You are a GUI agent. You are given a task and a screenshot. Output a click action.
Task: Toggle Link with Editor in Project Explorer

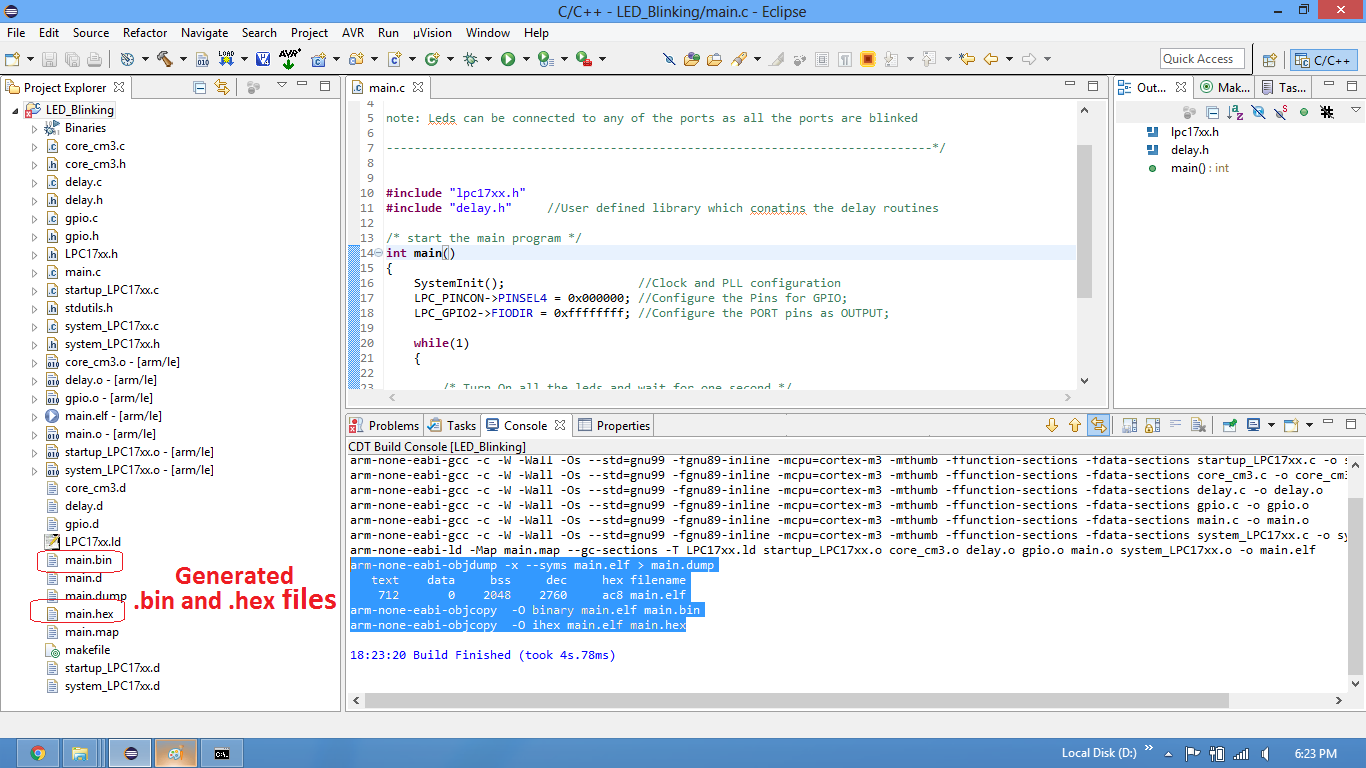(x=221, y=88)
